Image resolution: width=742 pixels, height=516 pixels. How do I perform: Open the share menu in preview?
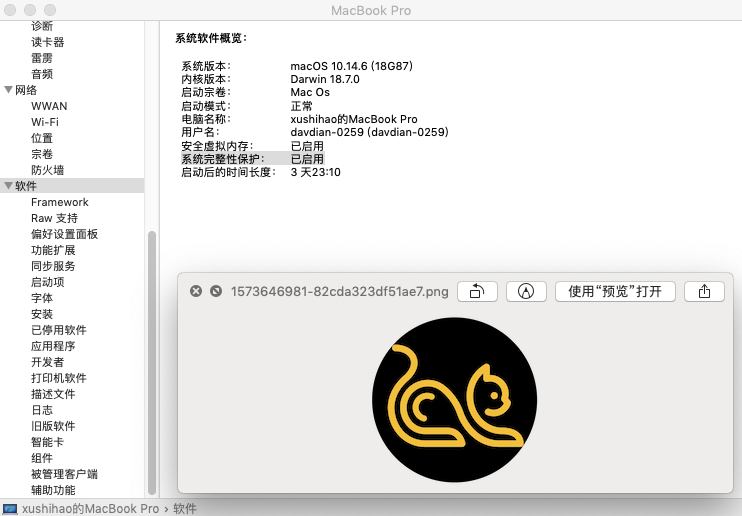click(x=704, y=291)
